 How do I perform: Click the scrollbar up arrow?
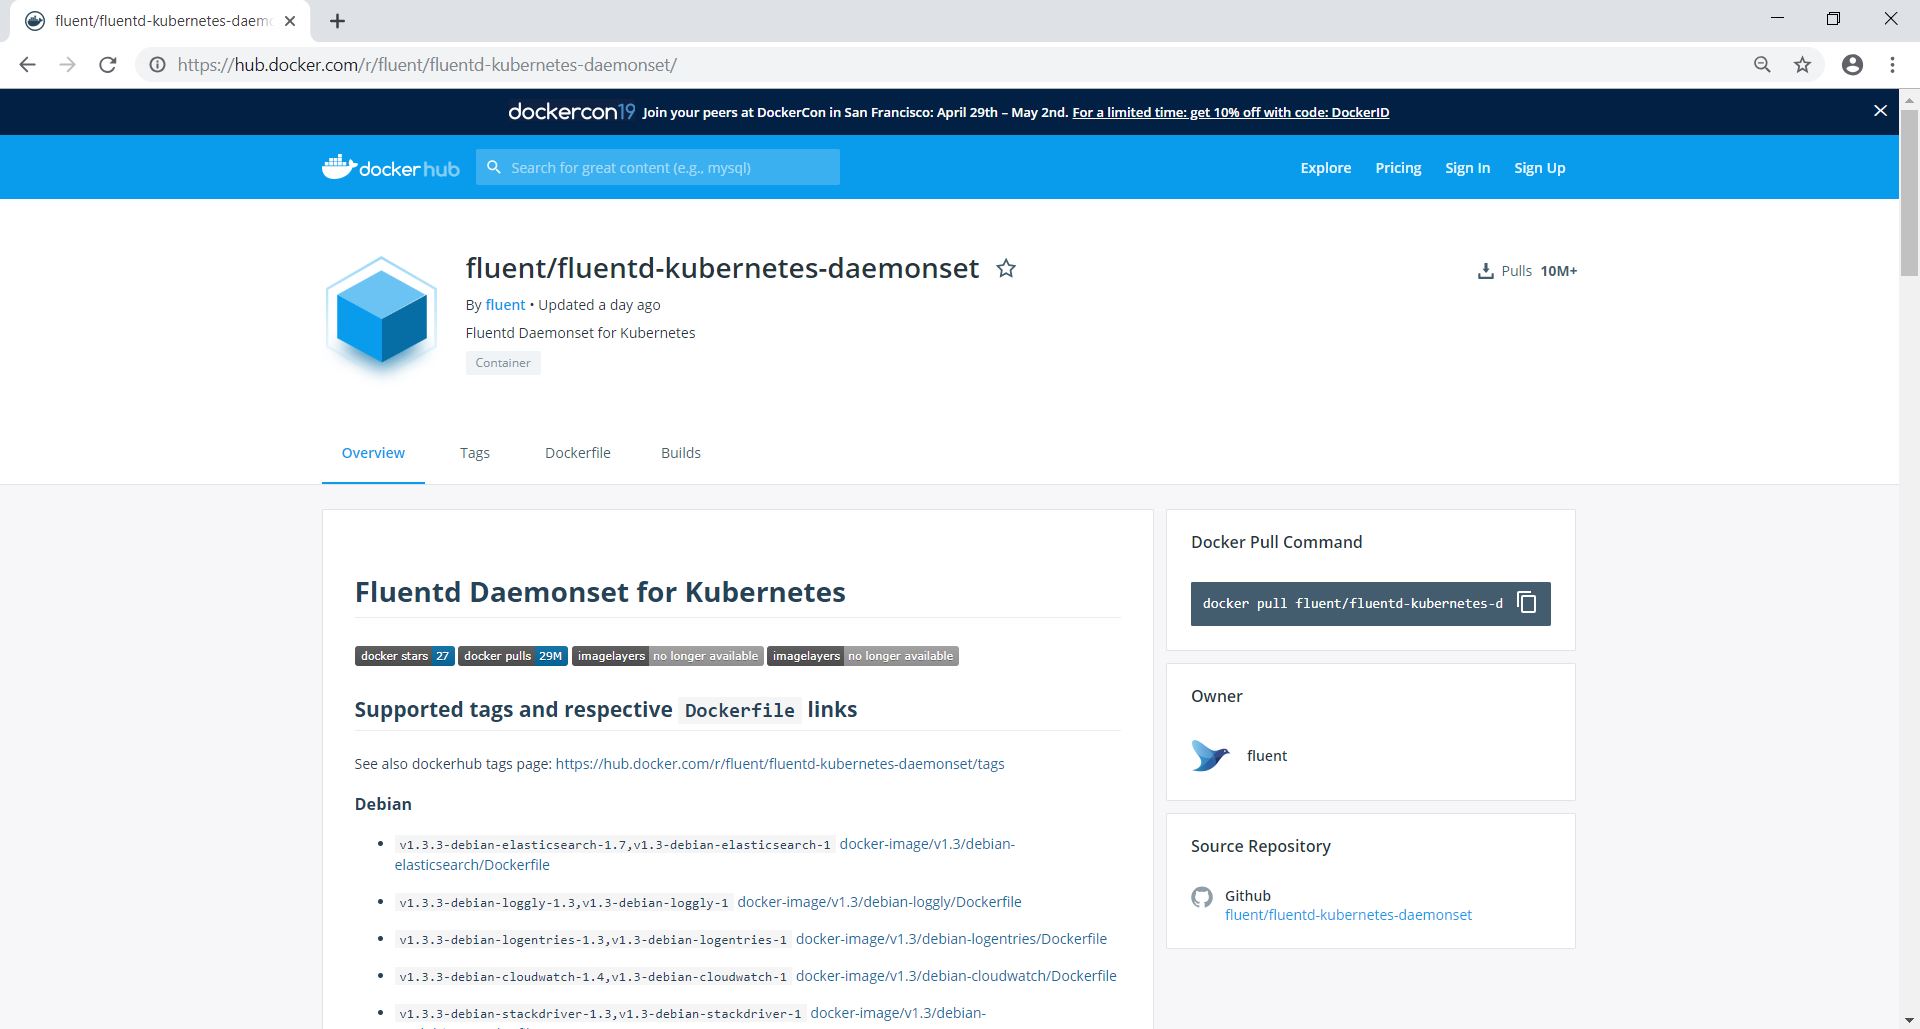pyautogui.click(x=1909, y=98)
